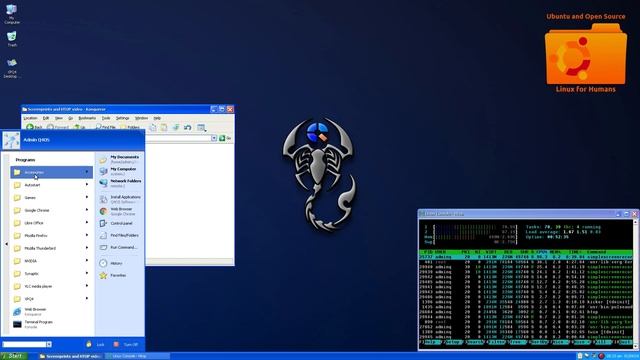This screenshot has width=640, height=360.
Task: Open the Google Chrome programs folder
Action: coord(51,210)
